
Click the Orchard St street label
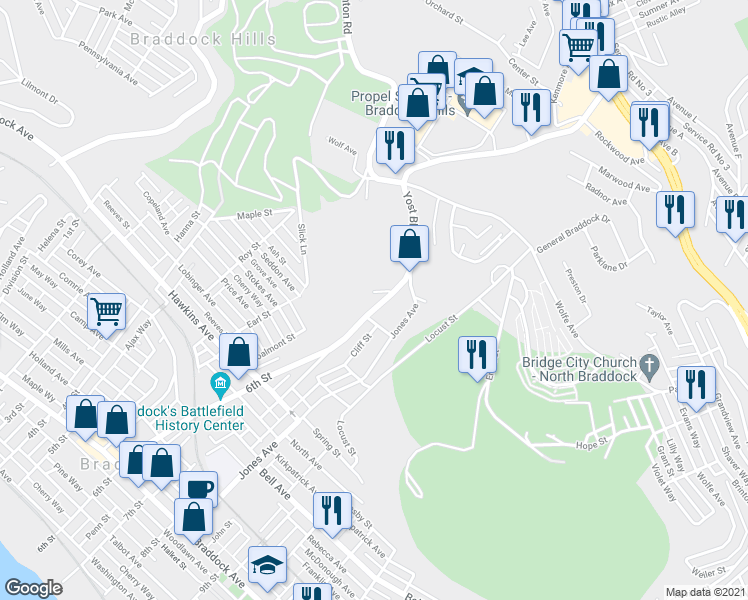tap(444, 11)
